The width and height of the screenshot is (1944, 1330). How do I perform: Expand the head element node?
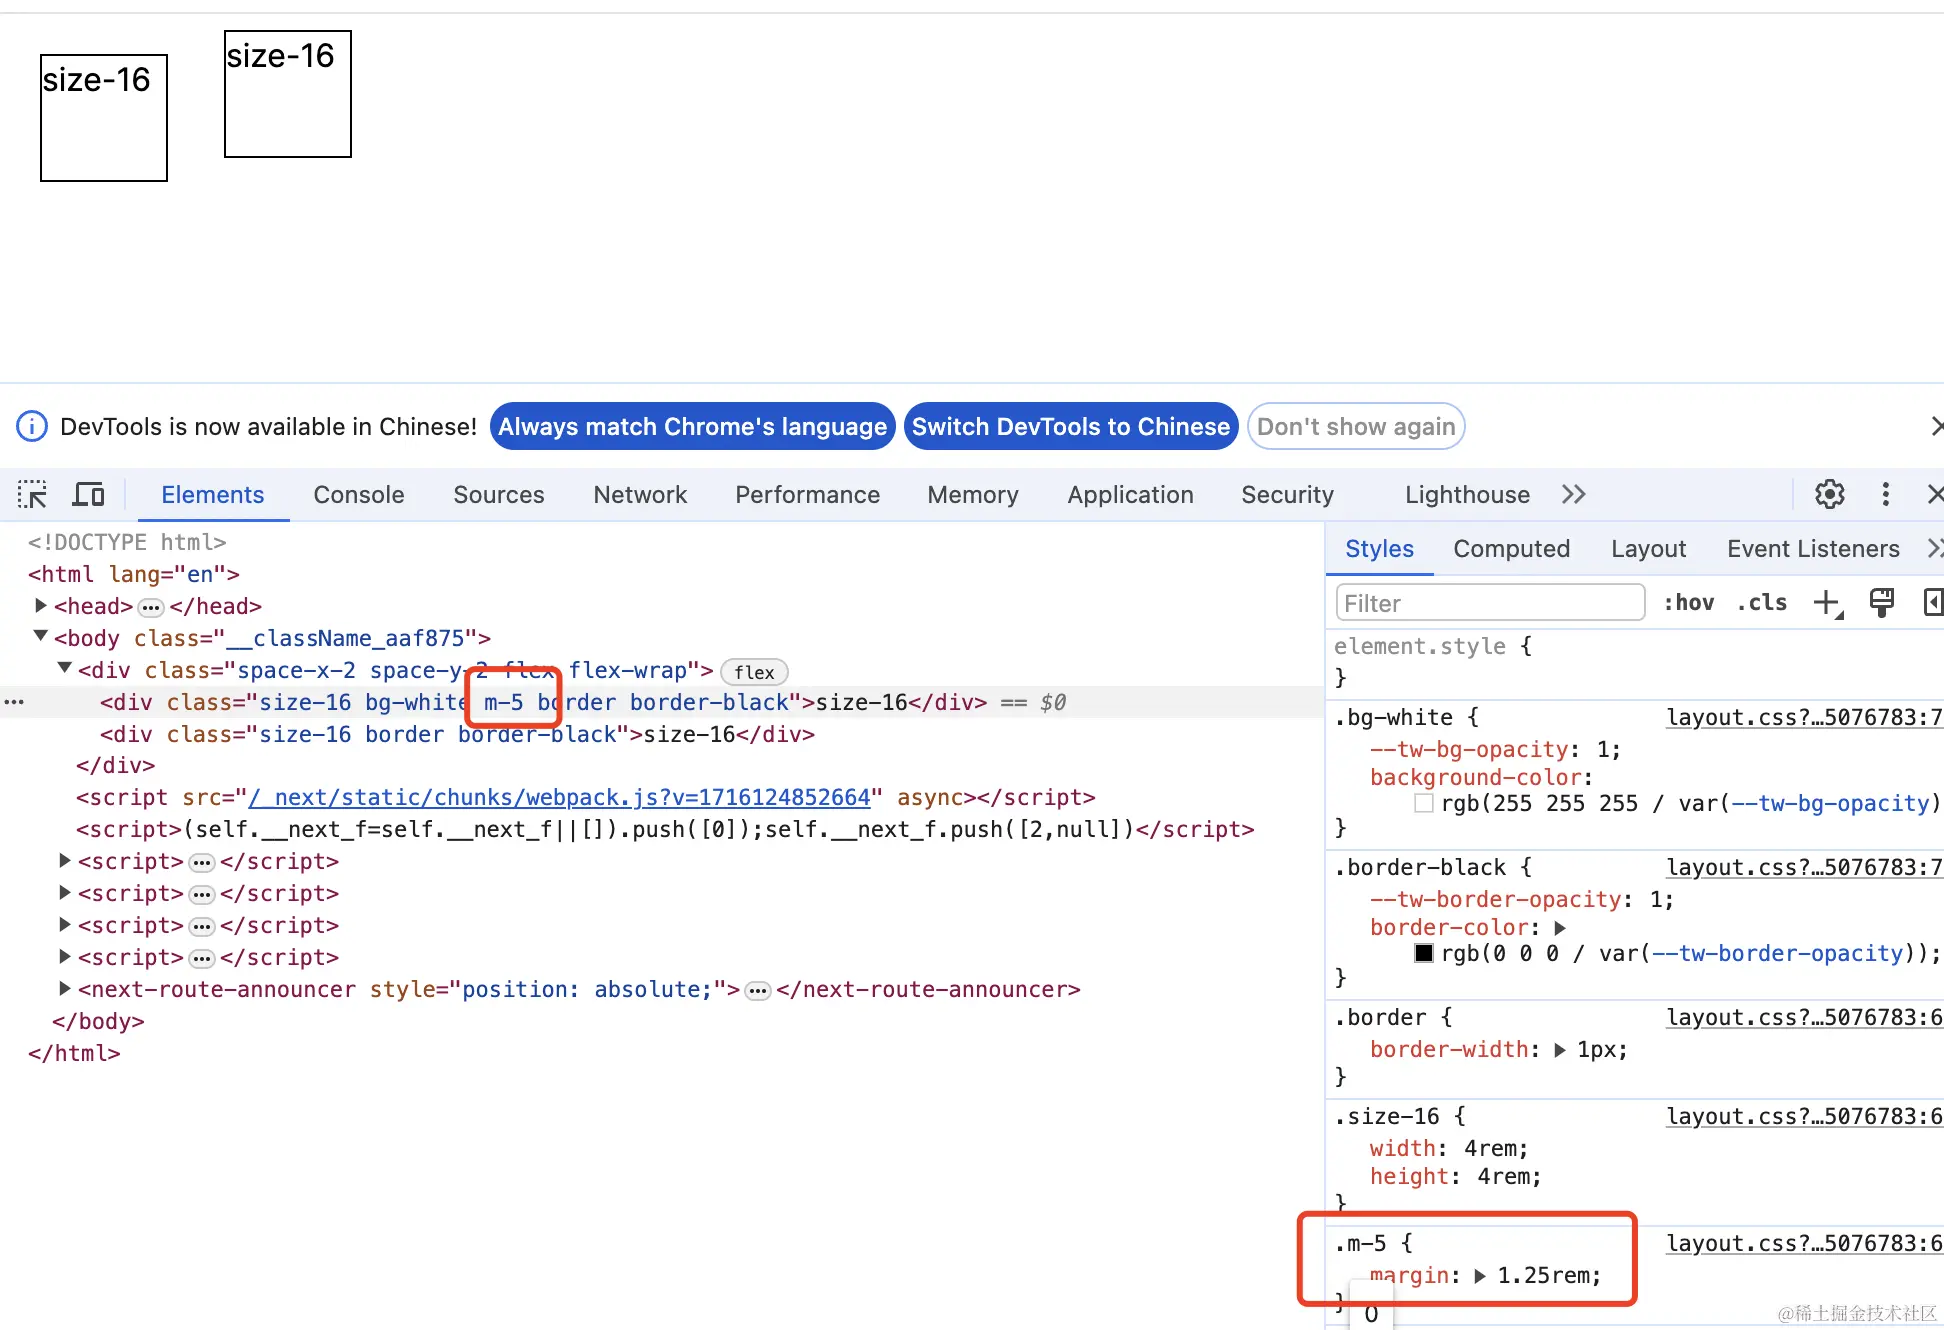pyautogui.click(x=41, y=606)
